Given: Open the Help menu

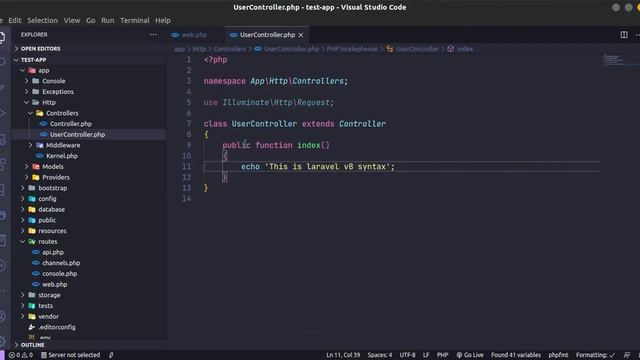Looking at the screenshot, I should [163, 20].
